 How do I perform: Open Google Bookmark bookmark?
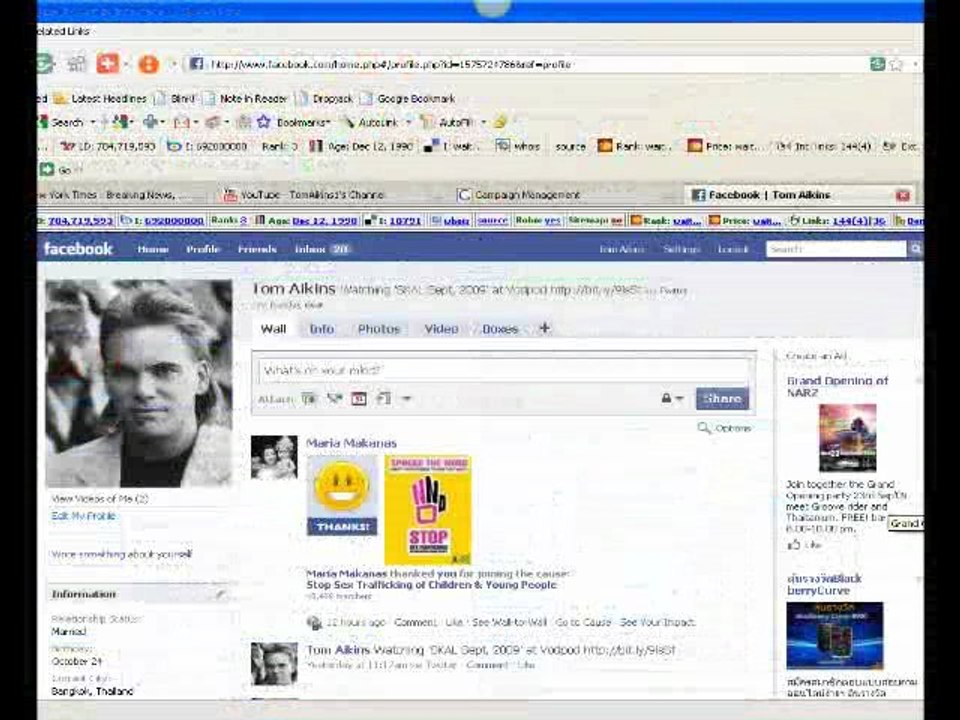point(408,99)
